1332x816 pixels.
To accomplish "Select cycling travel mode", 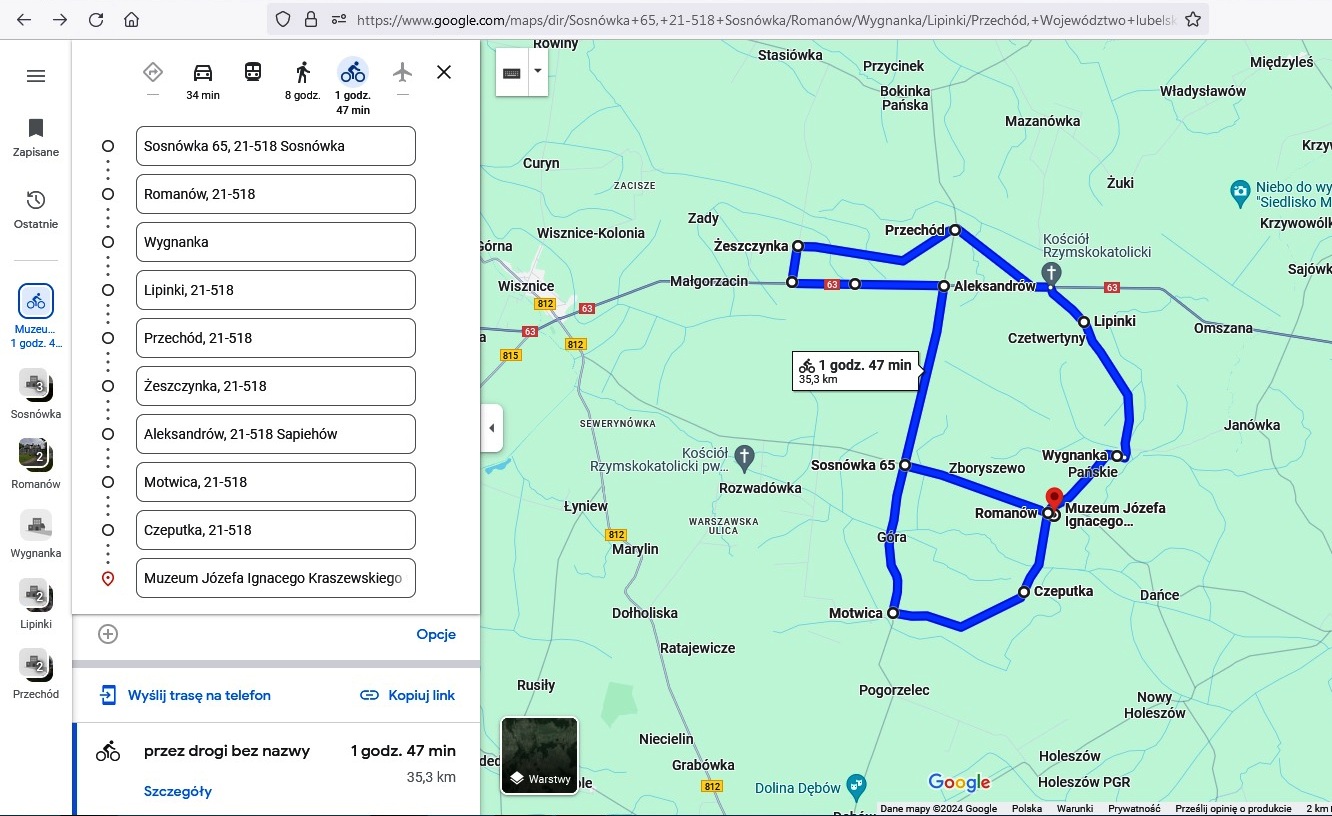I will (x=352, y=72).
